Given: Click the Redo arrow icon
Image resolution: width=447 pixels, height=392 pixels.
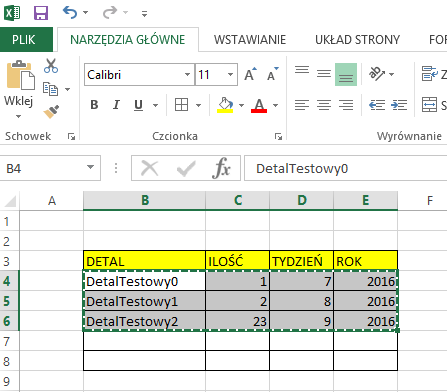Looking at the screenshot, I should point(110,13).
